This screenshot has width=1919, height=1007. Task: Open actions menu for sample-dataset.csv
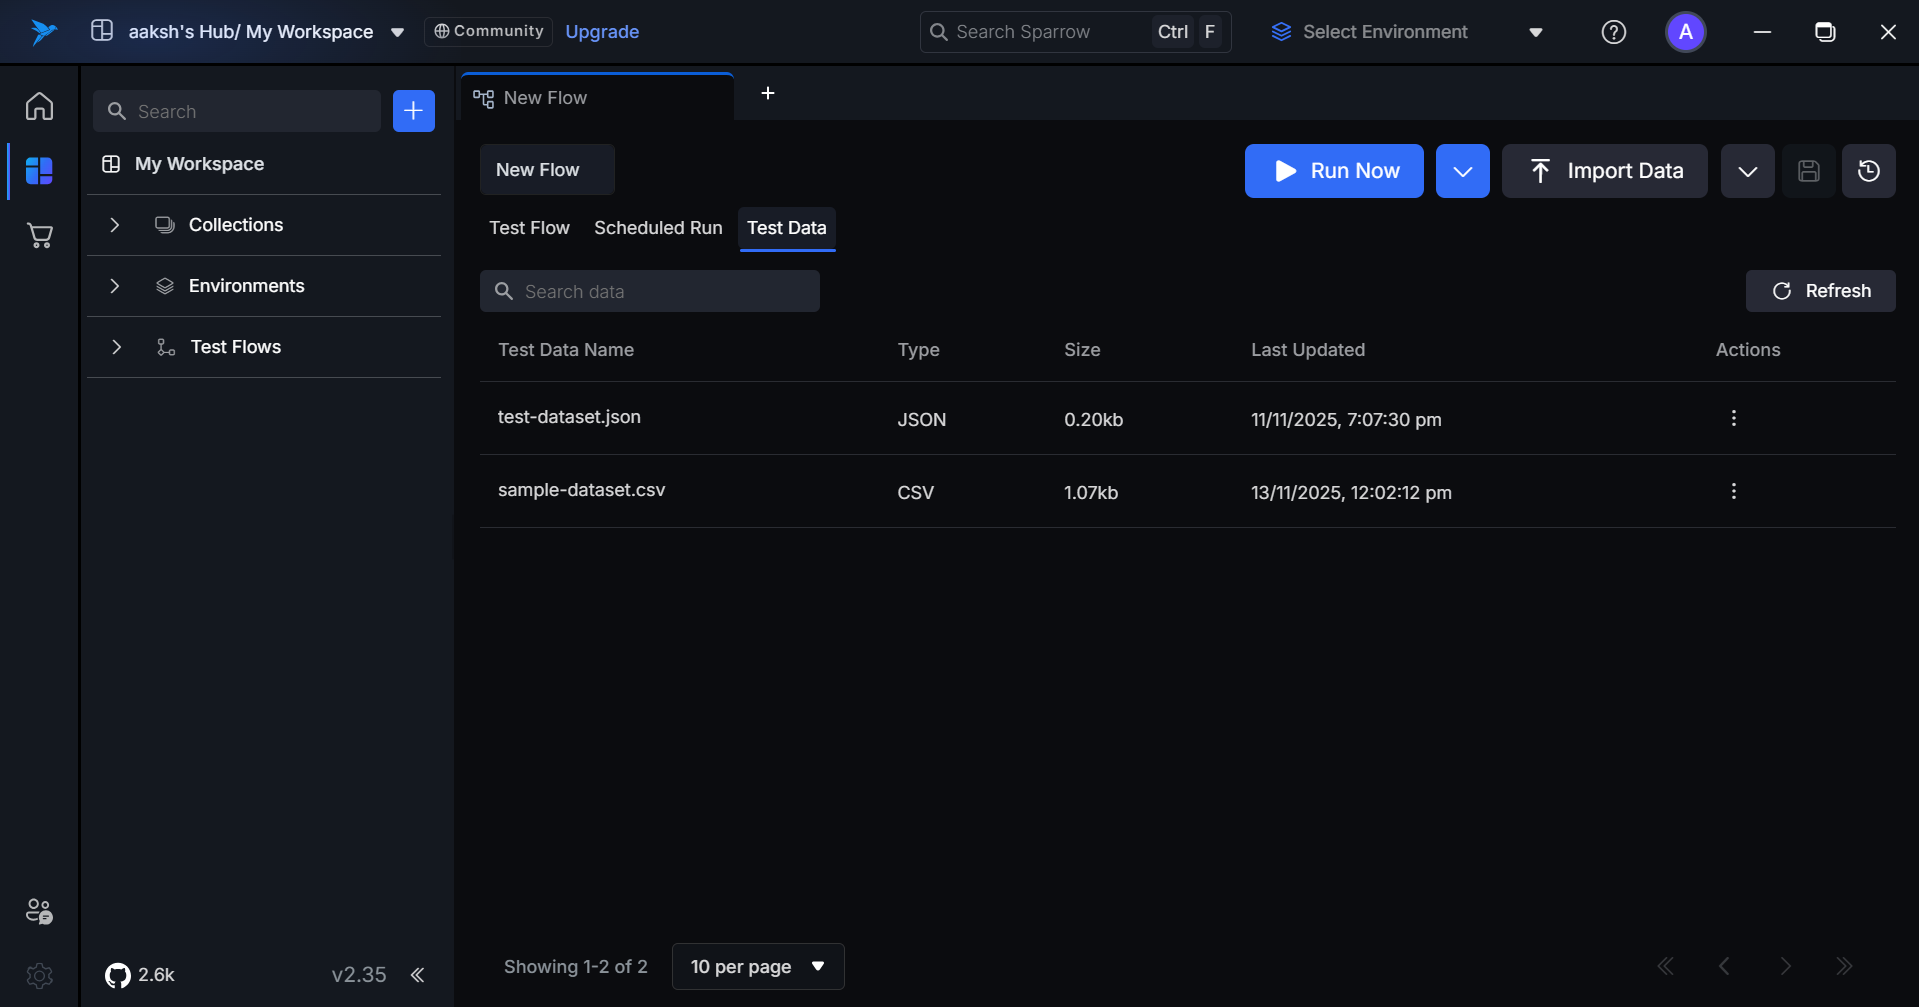pyautogui.click(x=1733, y=491)
